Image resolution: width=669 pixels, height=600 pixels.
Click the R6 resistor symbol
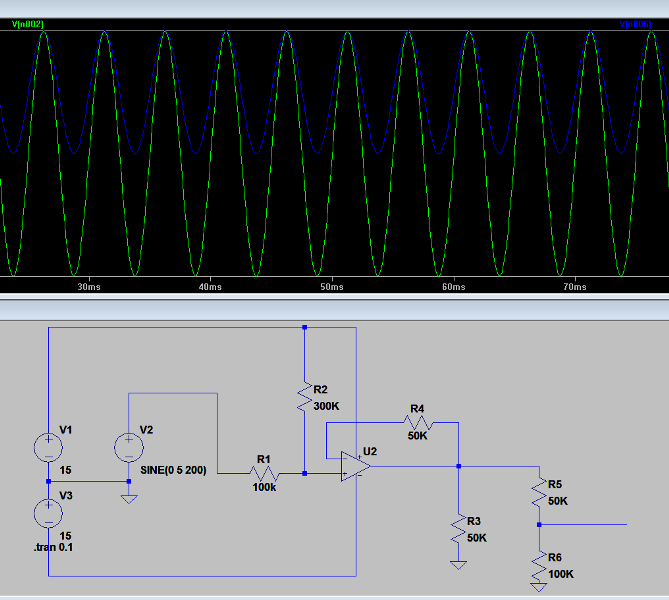pos(539,565)
